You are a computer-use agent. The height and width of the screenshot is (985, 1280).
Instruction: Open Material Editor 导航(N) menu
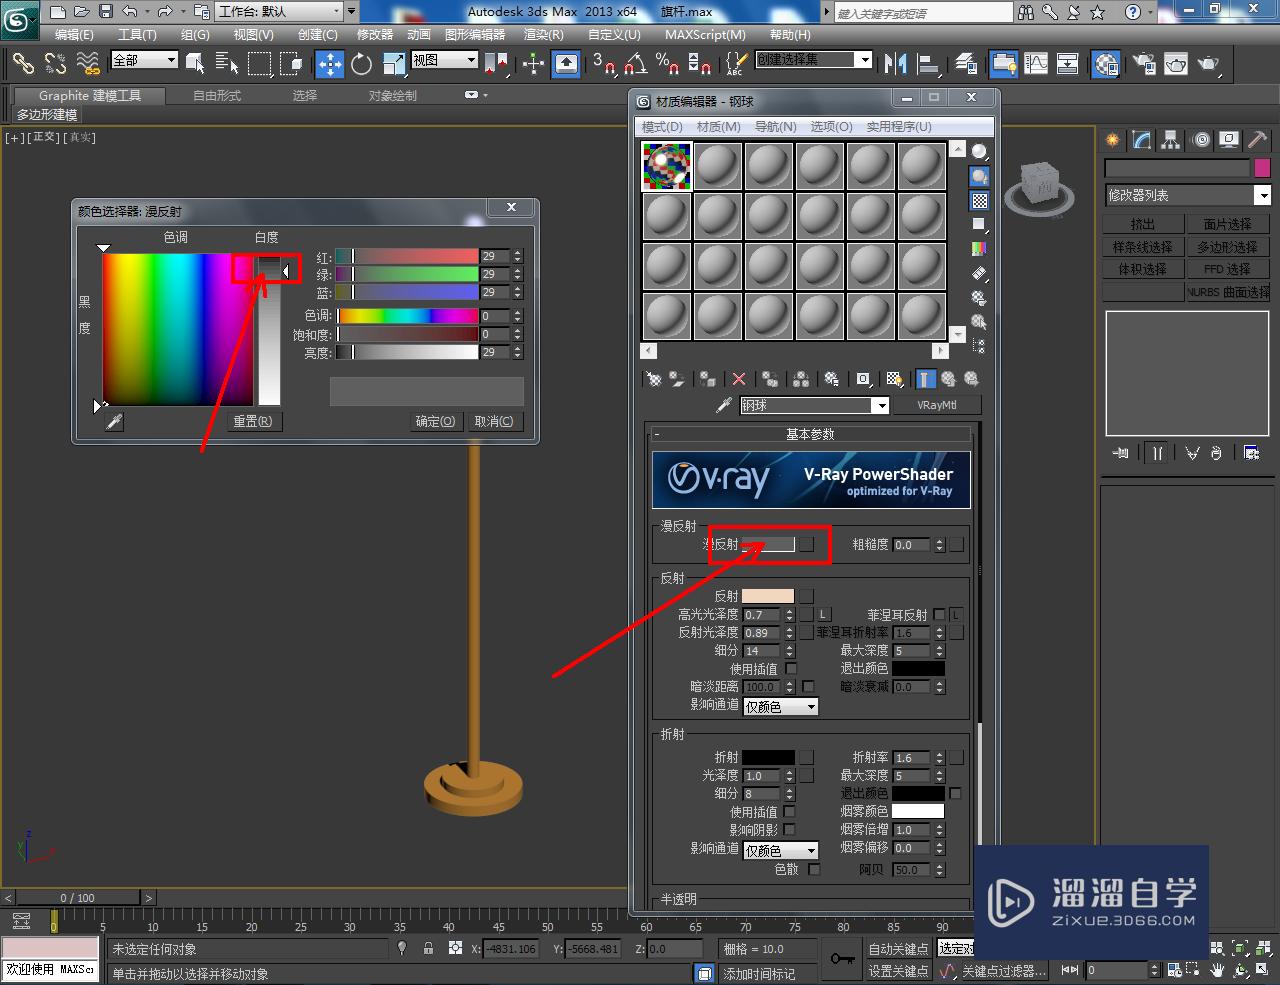776,127
